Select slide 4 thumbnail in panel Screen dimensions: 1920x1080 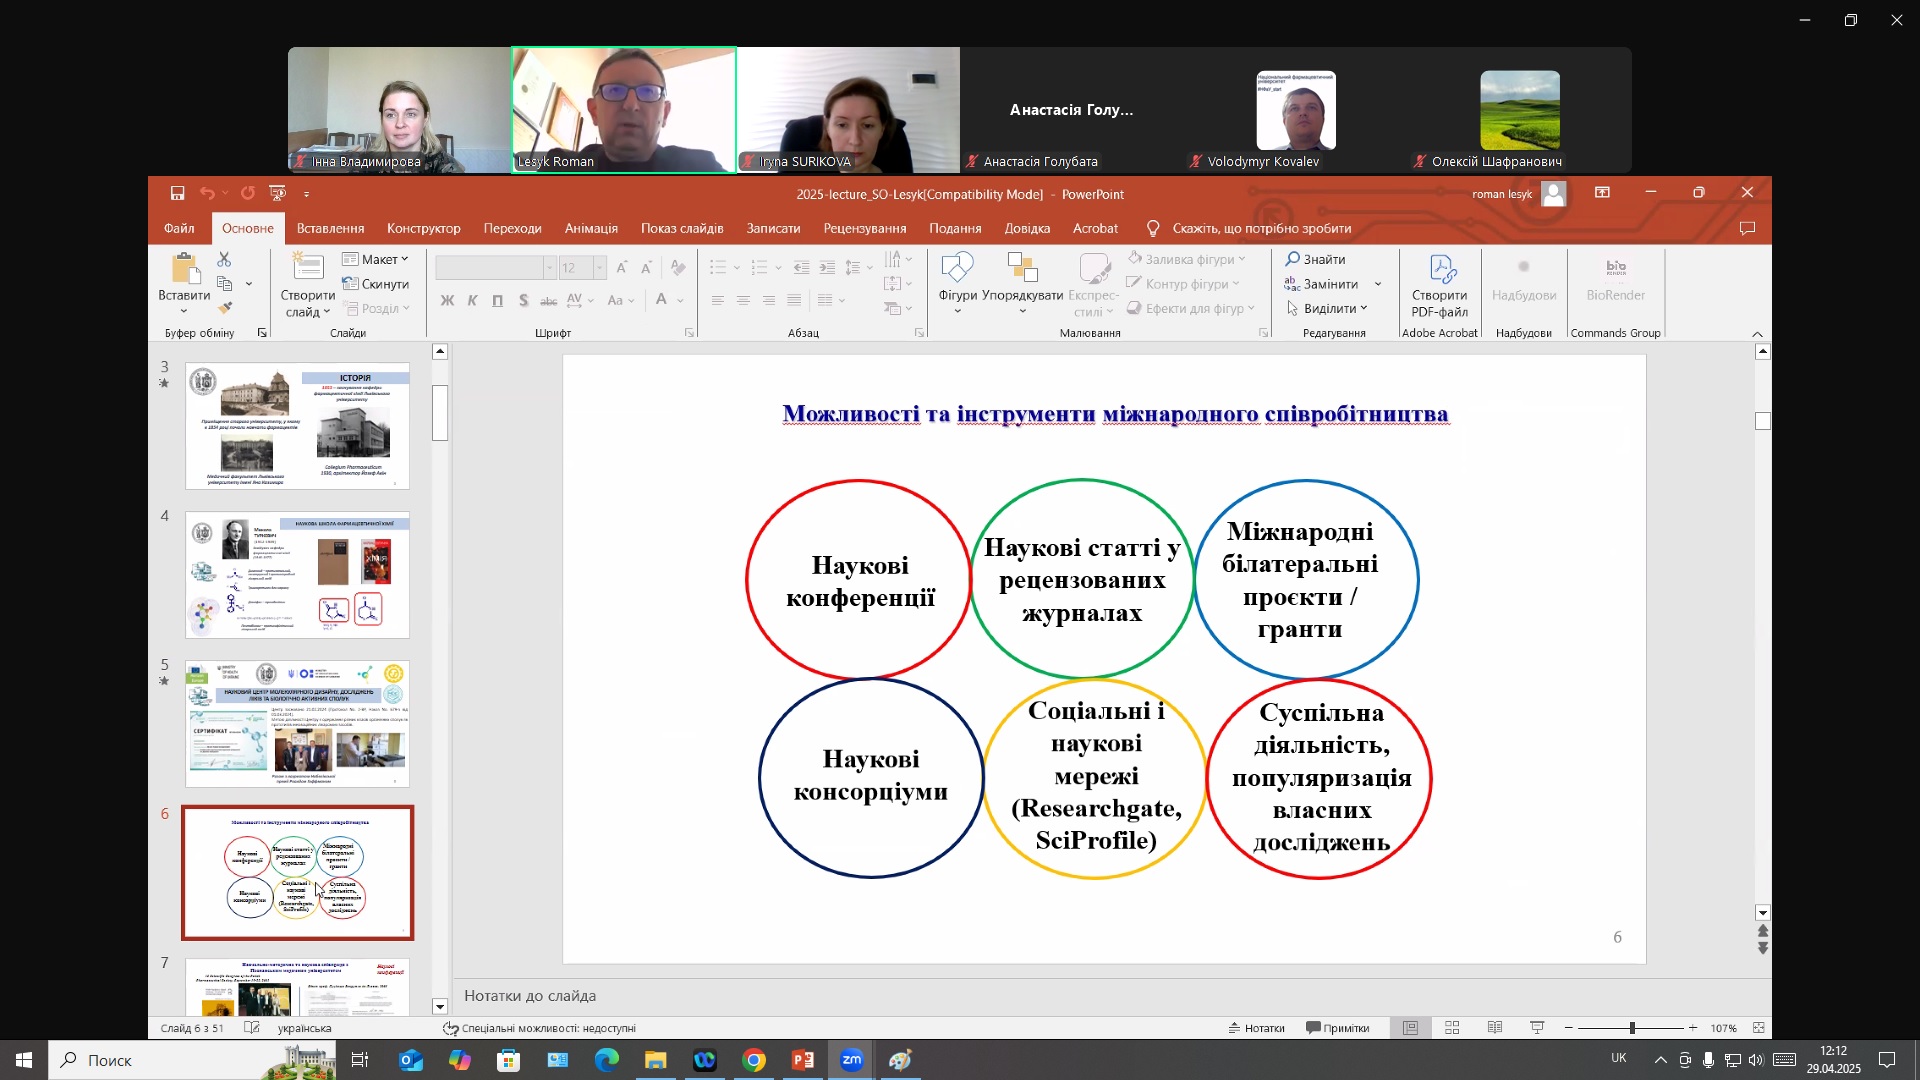pyautogui.click(x=297, y=575)
